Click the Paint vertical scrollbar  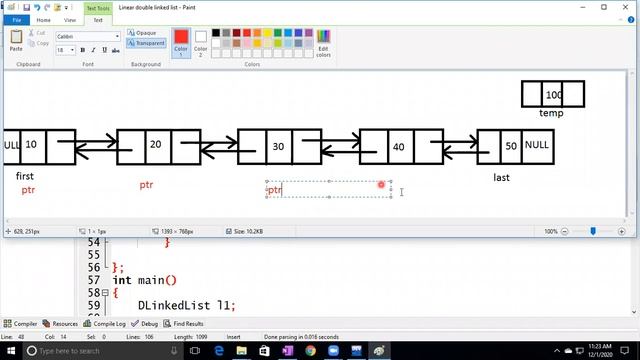pyautogui.click(x=631, y=145)
